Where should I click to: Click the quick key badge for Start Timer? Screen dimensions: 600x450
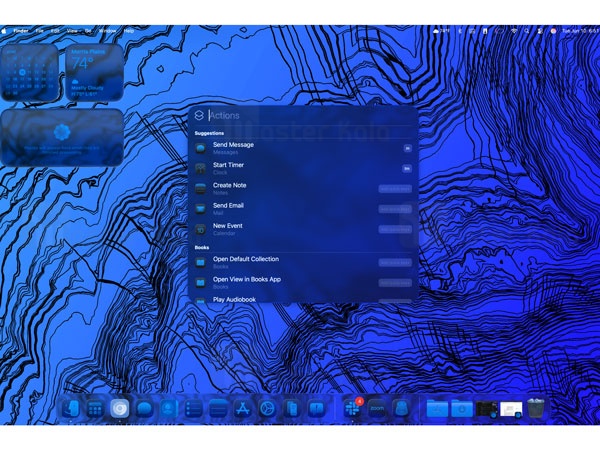point(408,168)
